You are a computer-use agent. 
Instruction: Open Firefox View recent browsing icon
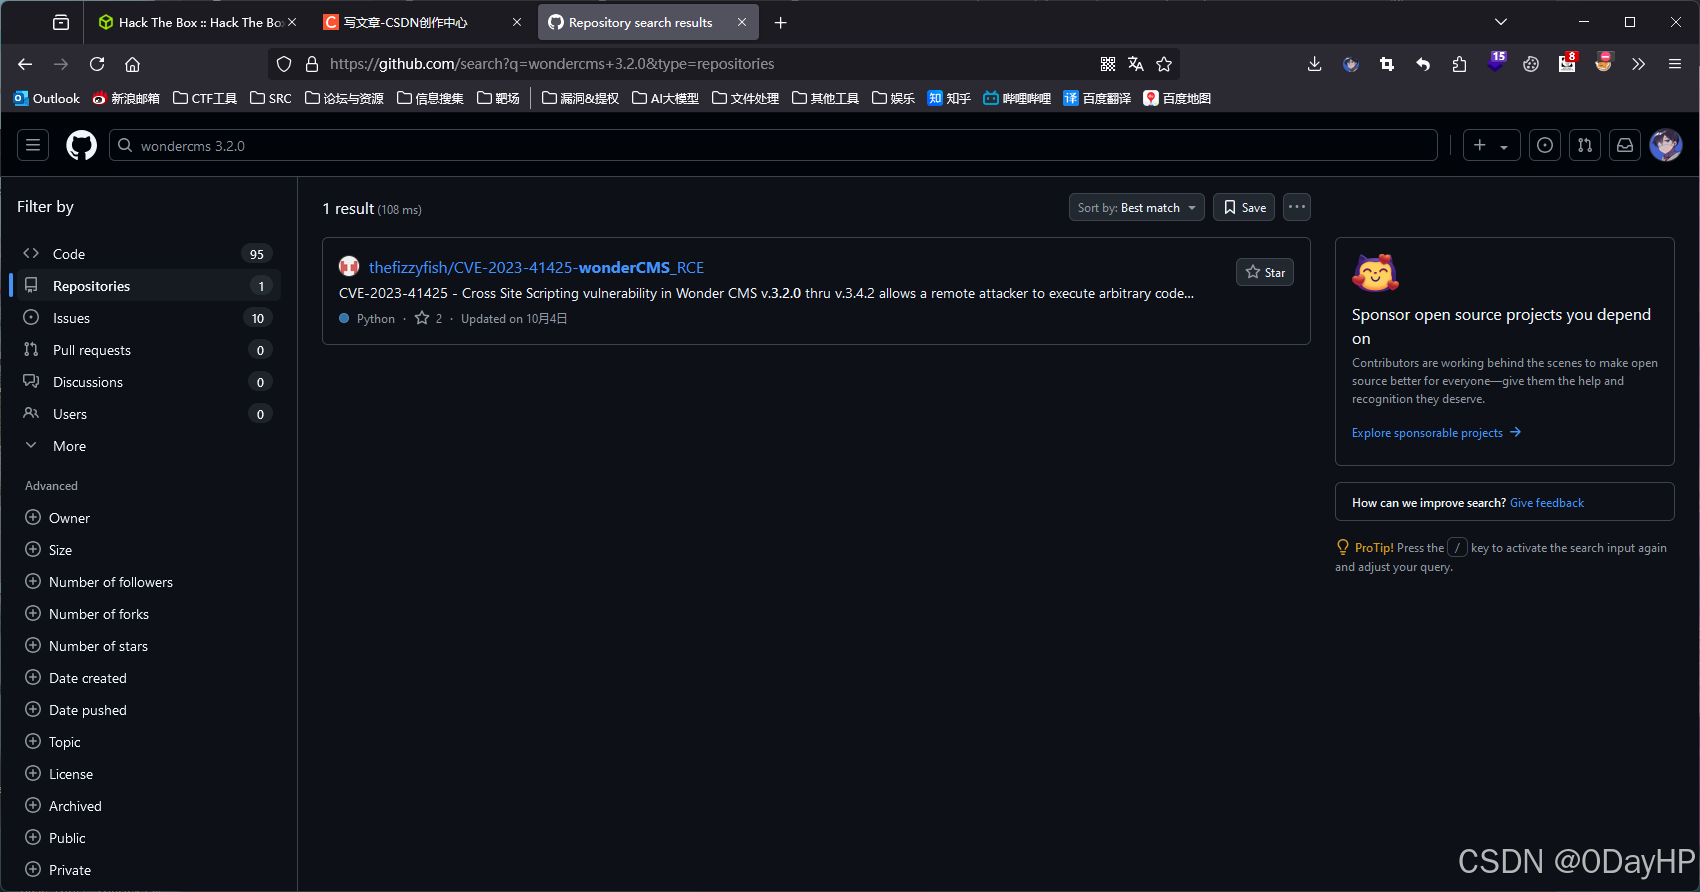61,22
